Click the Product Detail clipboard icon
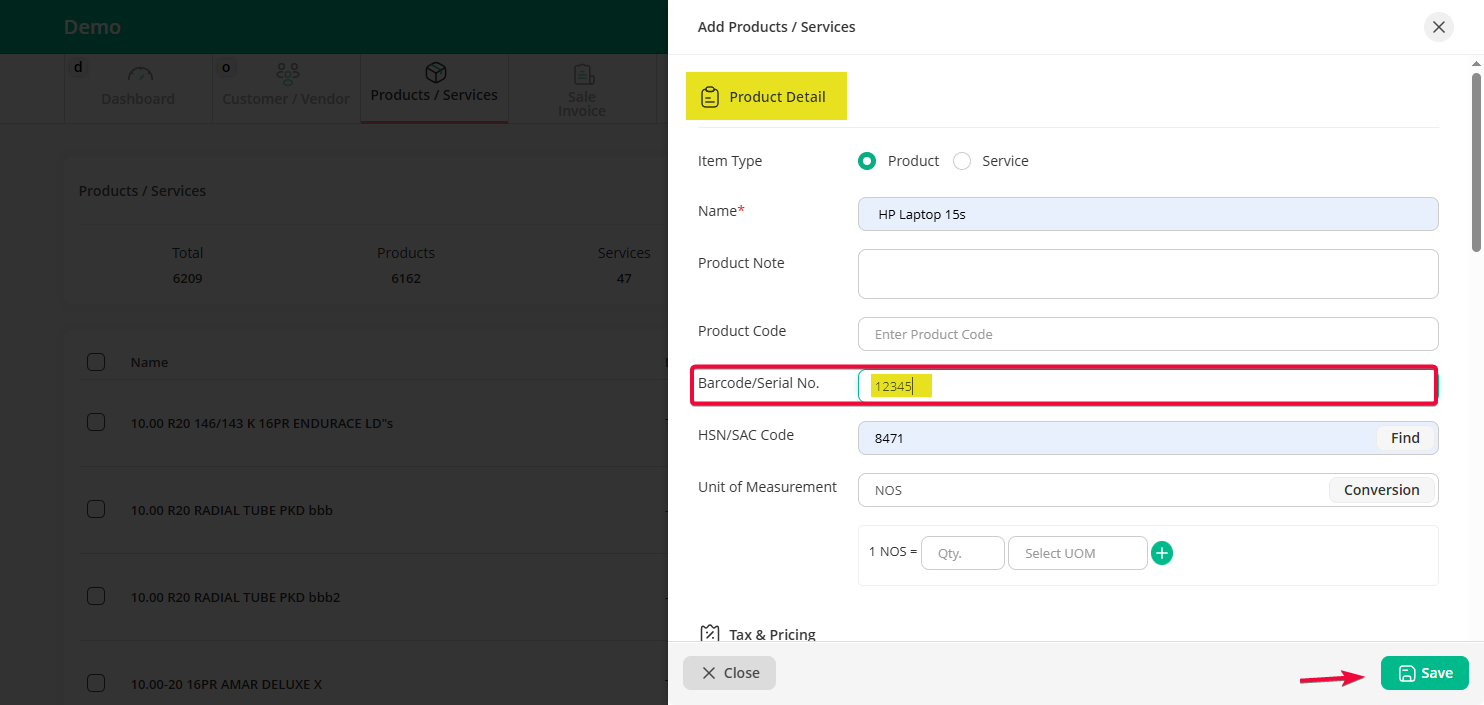Screen dimensions: 1484x705 point(710,97)
